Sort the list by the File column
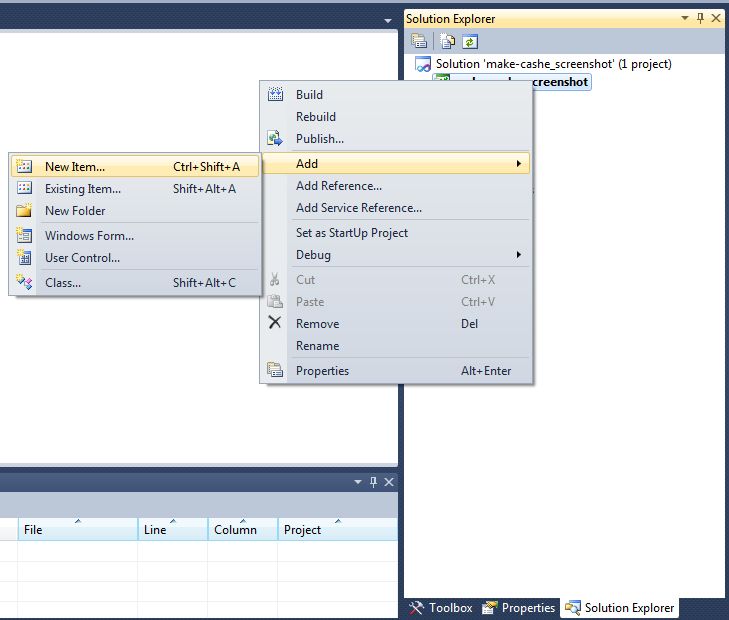This screenshot has height=620, width=729. [x=77, y=530]
